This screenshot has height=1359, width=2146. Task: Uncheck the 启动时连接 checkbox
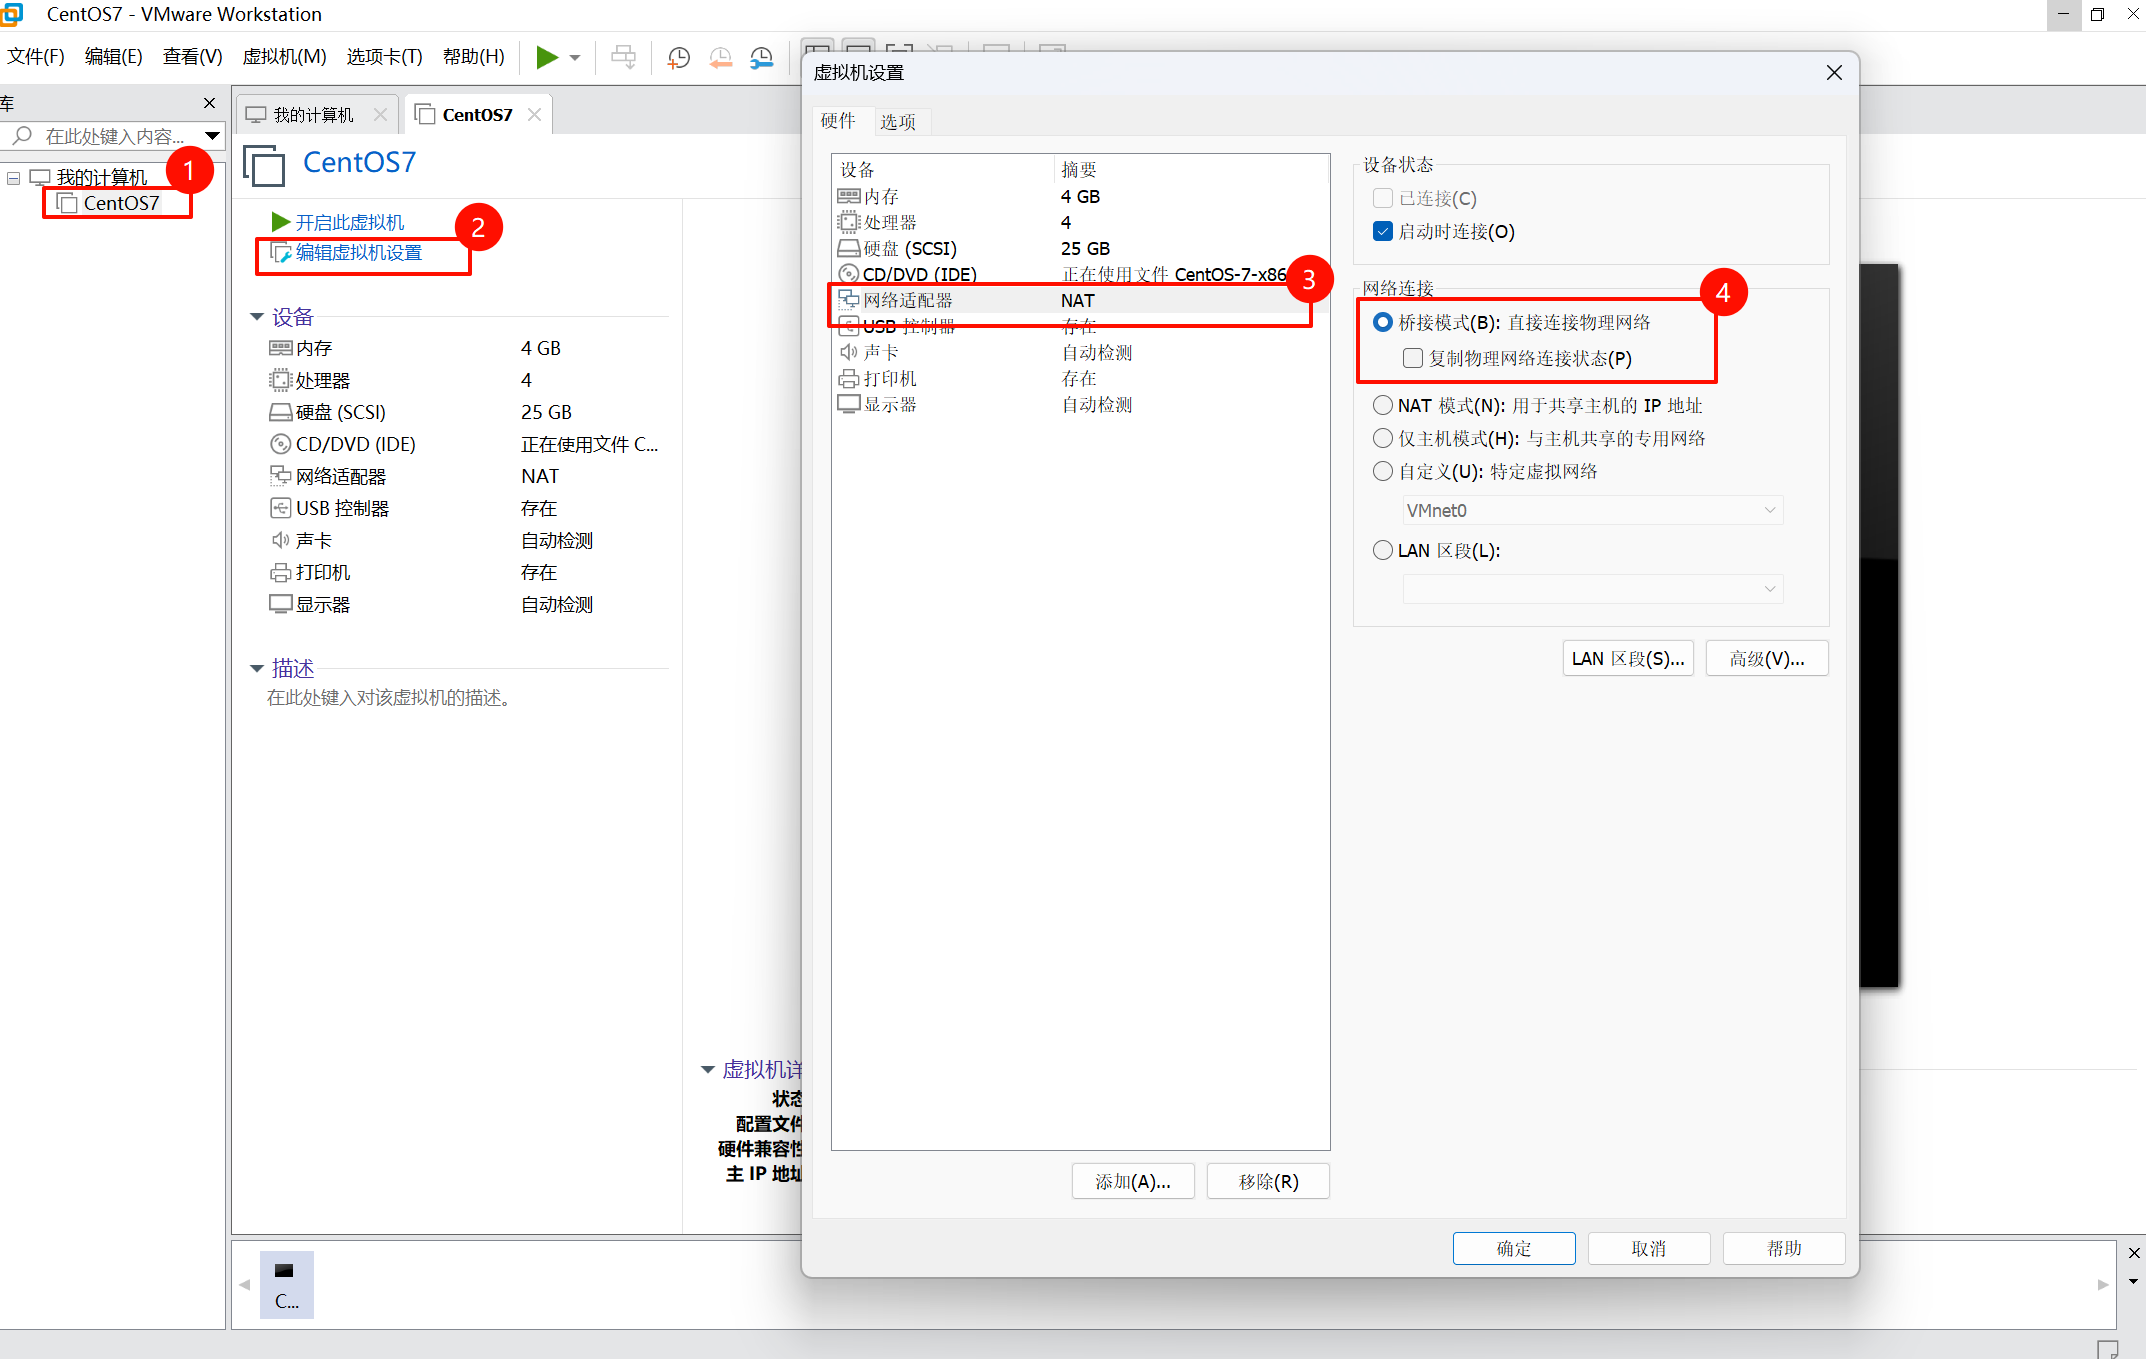[x=1383, y=231]
